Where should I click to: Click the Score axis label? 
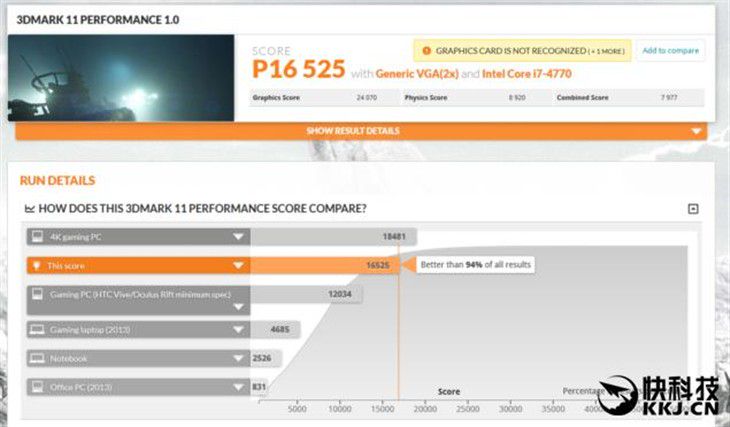click(449, 392)
